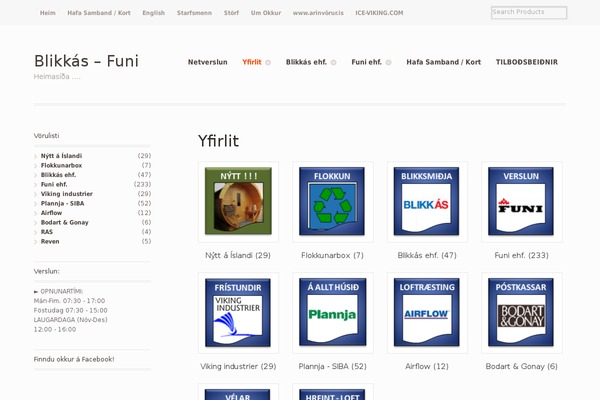Click the Viking industrier (29) caption
This screenshot has height=400, width=600.
click(238, 366)
